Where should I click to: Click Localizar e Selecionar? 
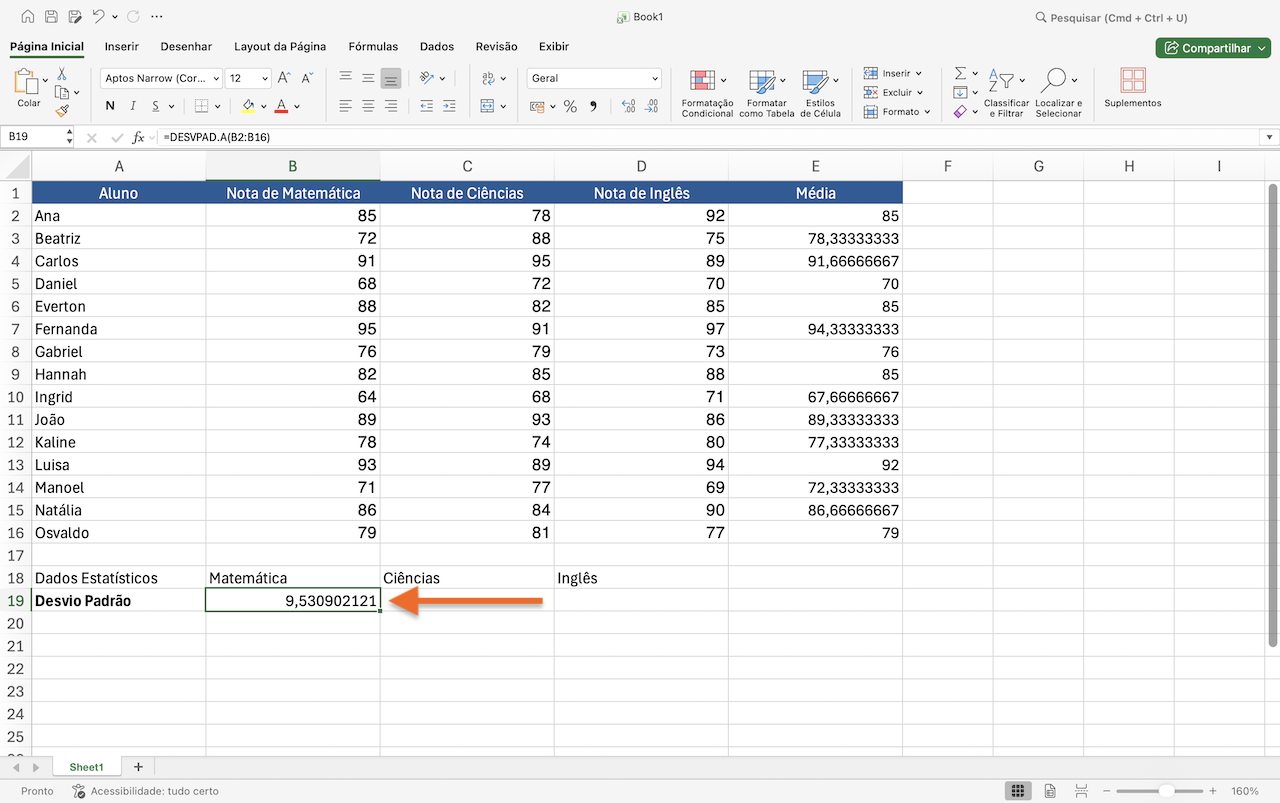click(x=1058, y=93)
